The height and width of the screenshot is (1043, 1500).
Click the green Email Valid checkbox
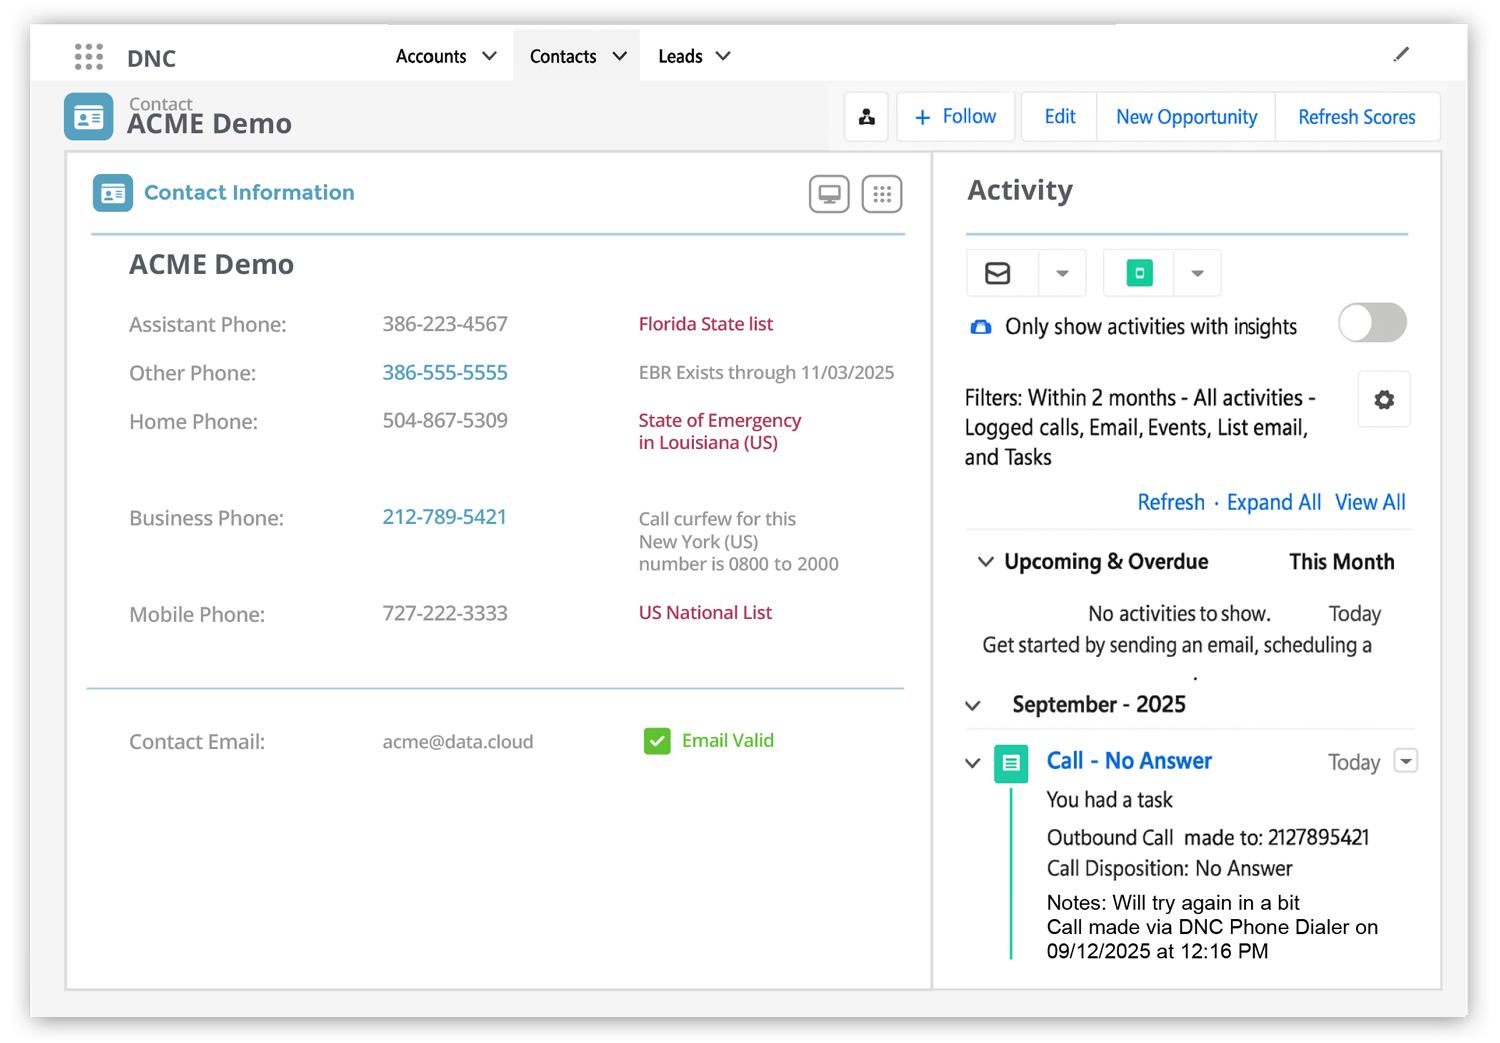[x=657, y=741]
